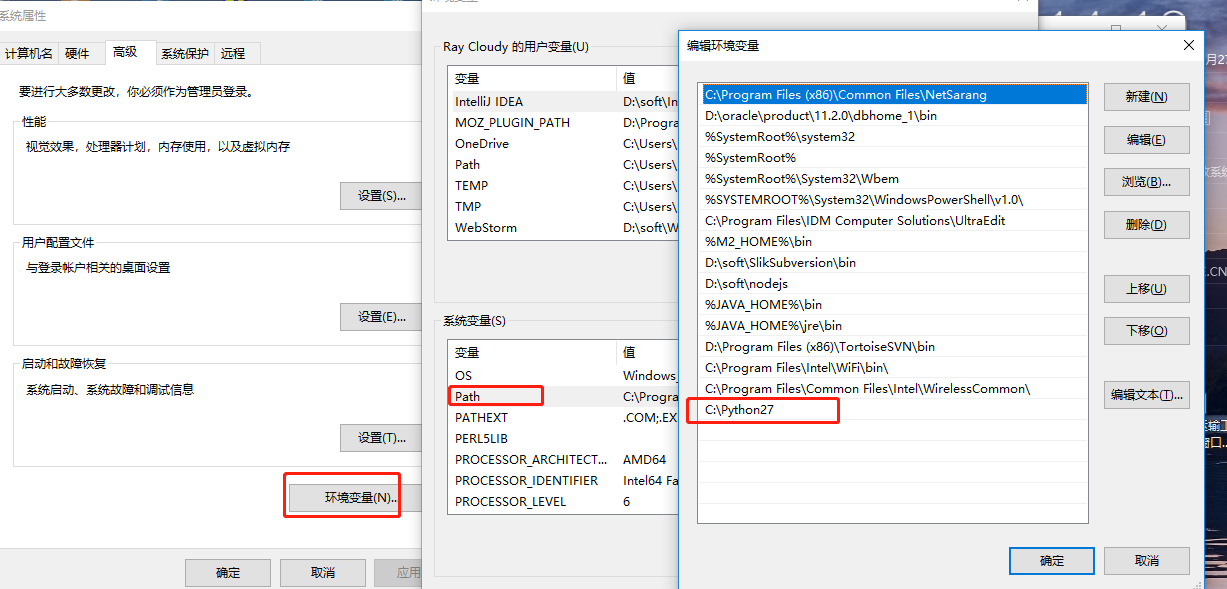The height and width of the screenshot is (589, 1227).
Task: Select the %SystemRoot%\system32 path entry
Action: 760,136
